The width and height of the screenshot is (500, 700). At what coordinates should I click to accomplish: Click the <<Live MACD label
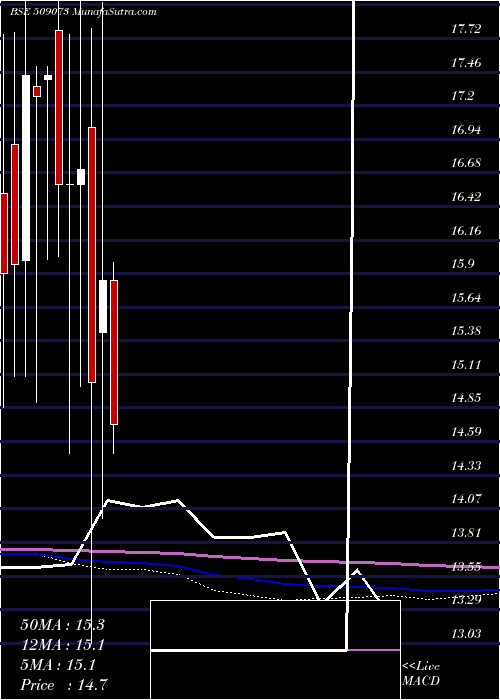pyautogui.click(x=421, y=674)
